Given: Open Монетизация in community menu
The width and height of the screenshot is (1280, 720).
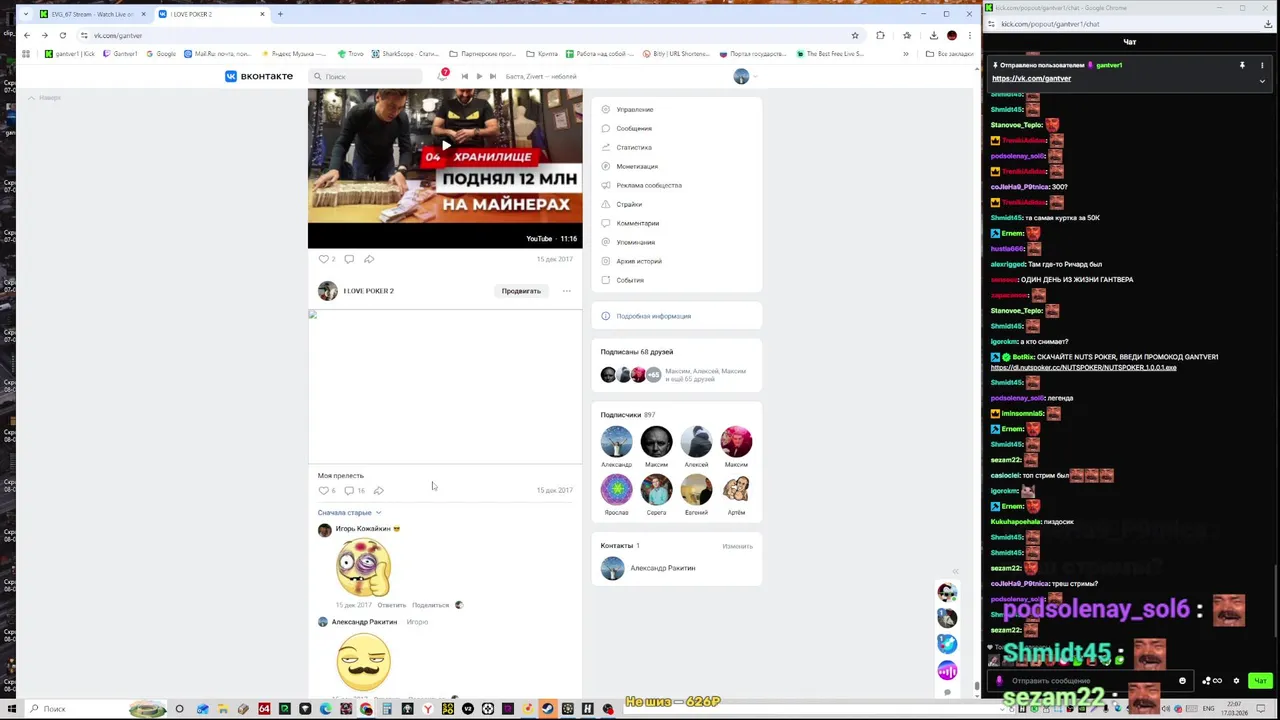Looking at the screenshot, I should [637, 167].
